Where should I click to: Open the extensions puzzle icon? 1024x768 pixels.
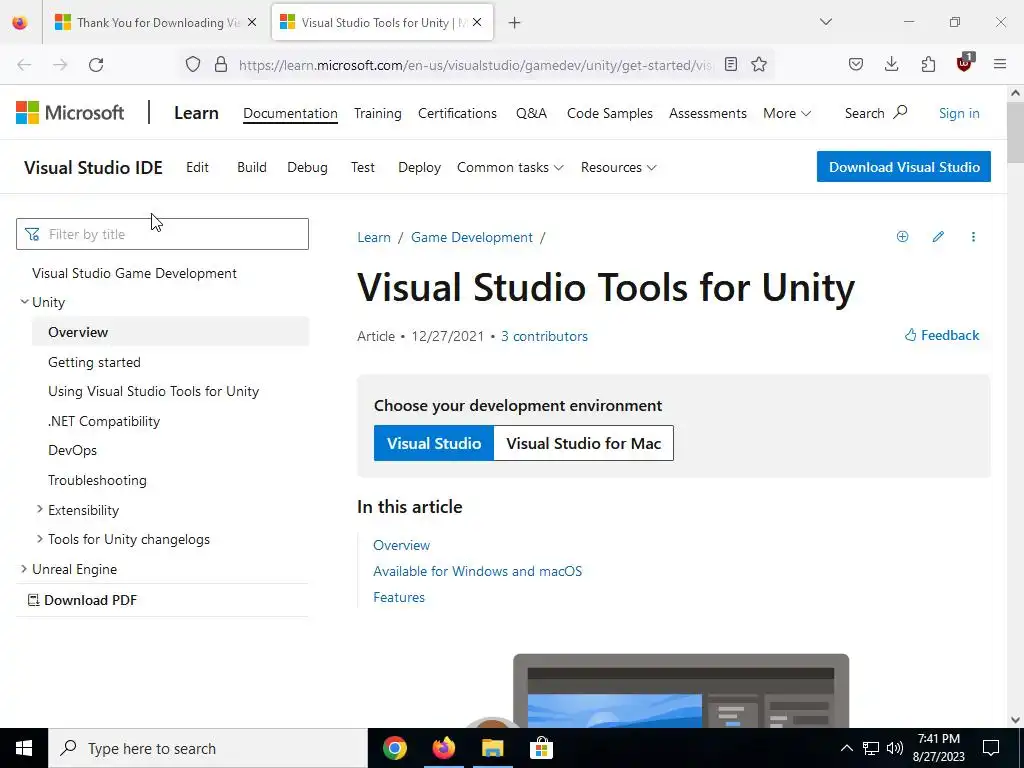click(x=928, y=64)
